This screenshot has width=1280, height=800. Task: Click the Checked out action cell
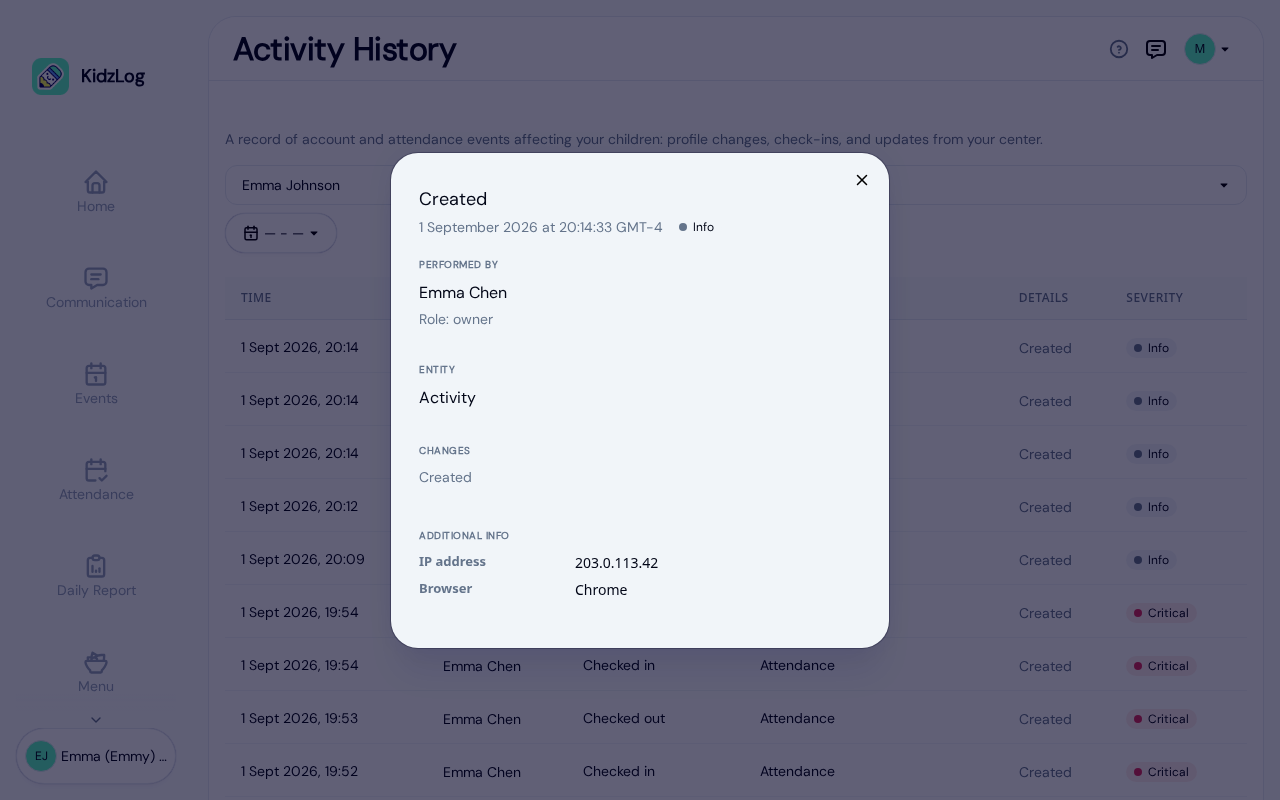coord(624,719)
